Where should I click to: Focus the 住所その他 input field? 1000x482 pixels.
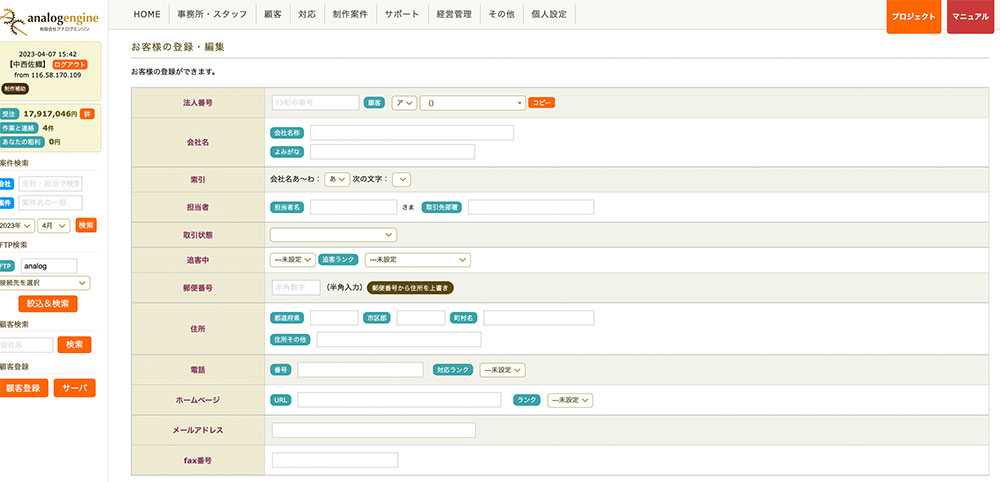[x=399, y=339]
